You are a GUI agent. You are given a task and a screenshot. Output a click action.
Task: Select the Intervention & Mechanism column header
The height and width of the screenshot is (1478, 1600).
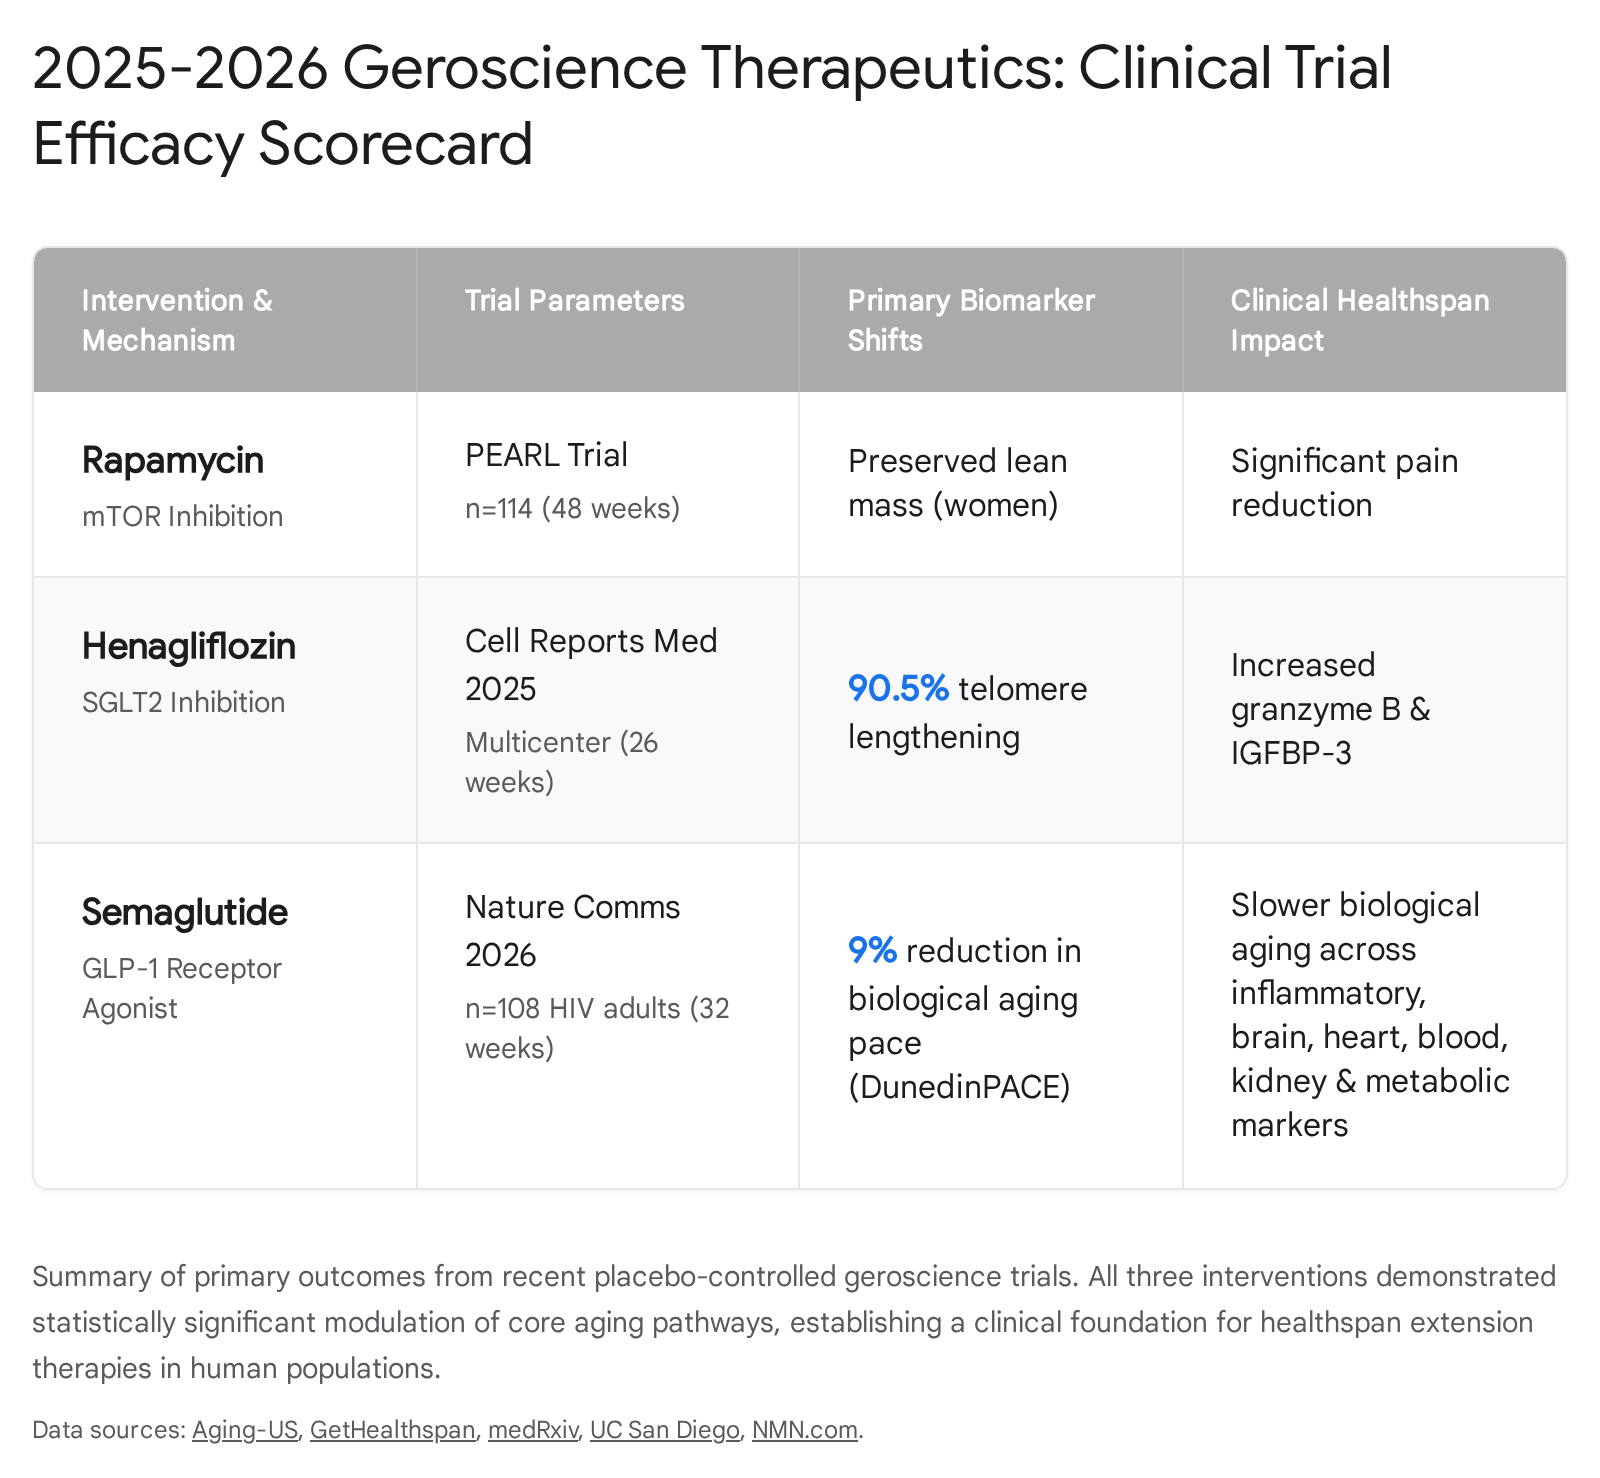tap(225, 320)
